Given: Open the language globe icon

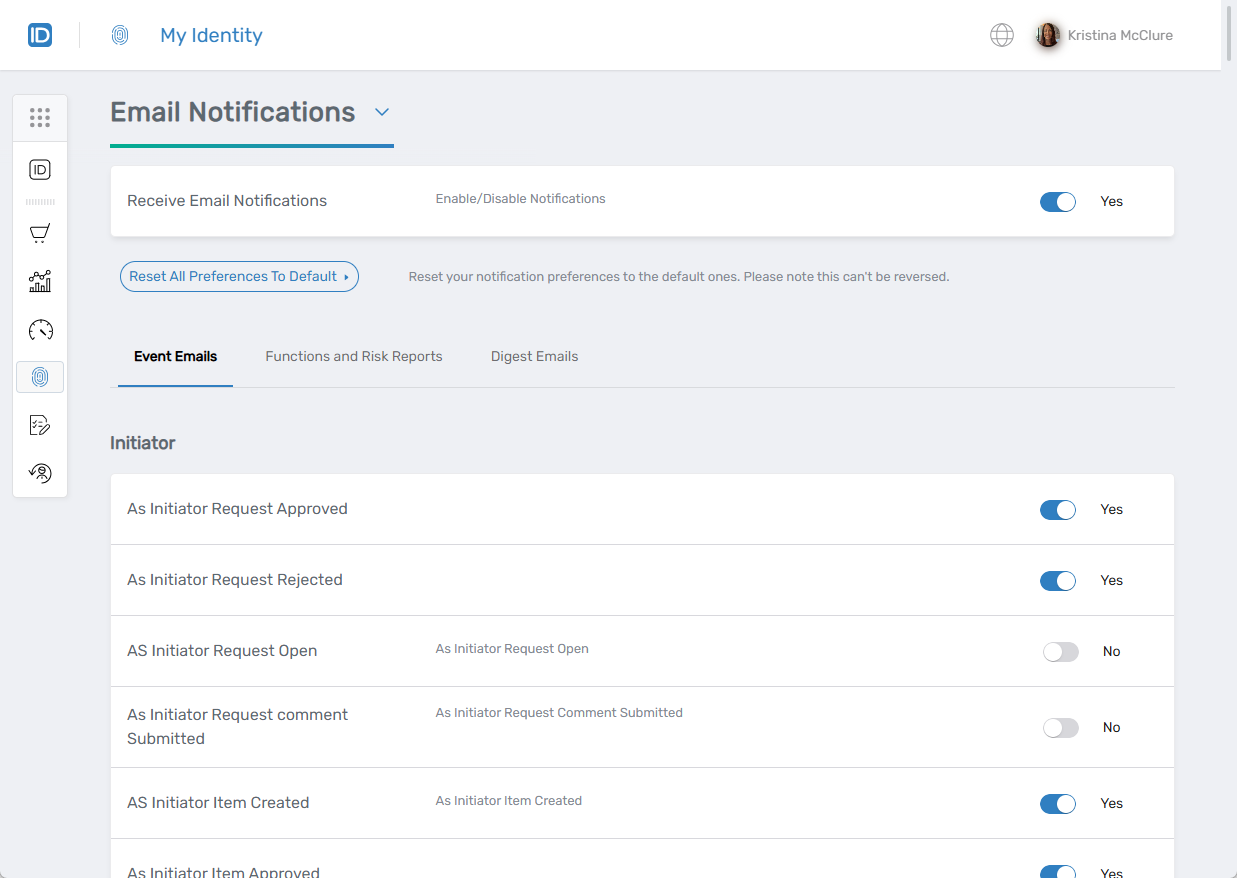Looking at the screenshot, I should [x=1001, y=36].
